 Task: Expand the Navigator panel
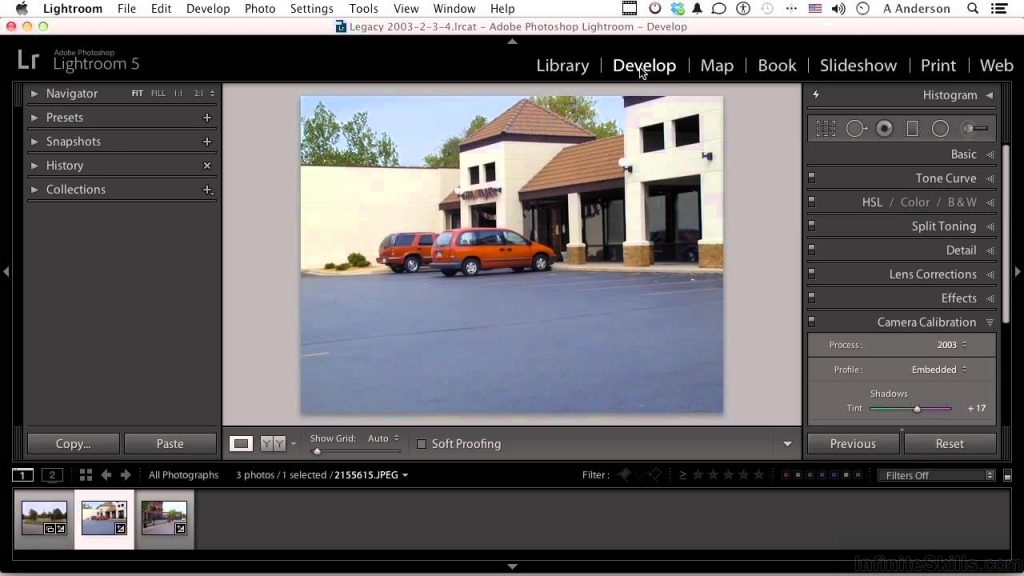34,93
